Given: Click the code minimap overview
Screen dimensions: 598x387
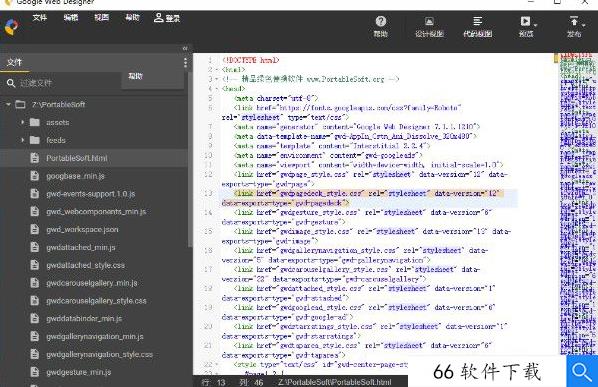Looking at the screenshot, I should [578, 204].
